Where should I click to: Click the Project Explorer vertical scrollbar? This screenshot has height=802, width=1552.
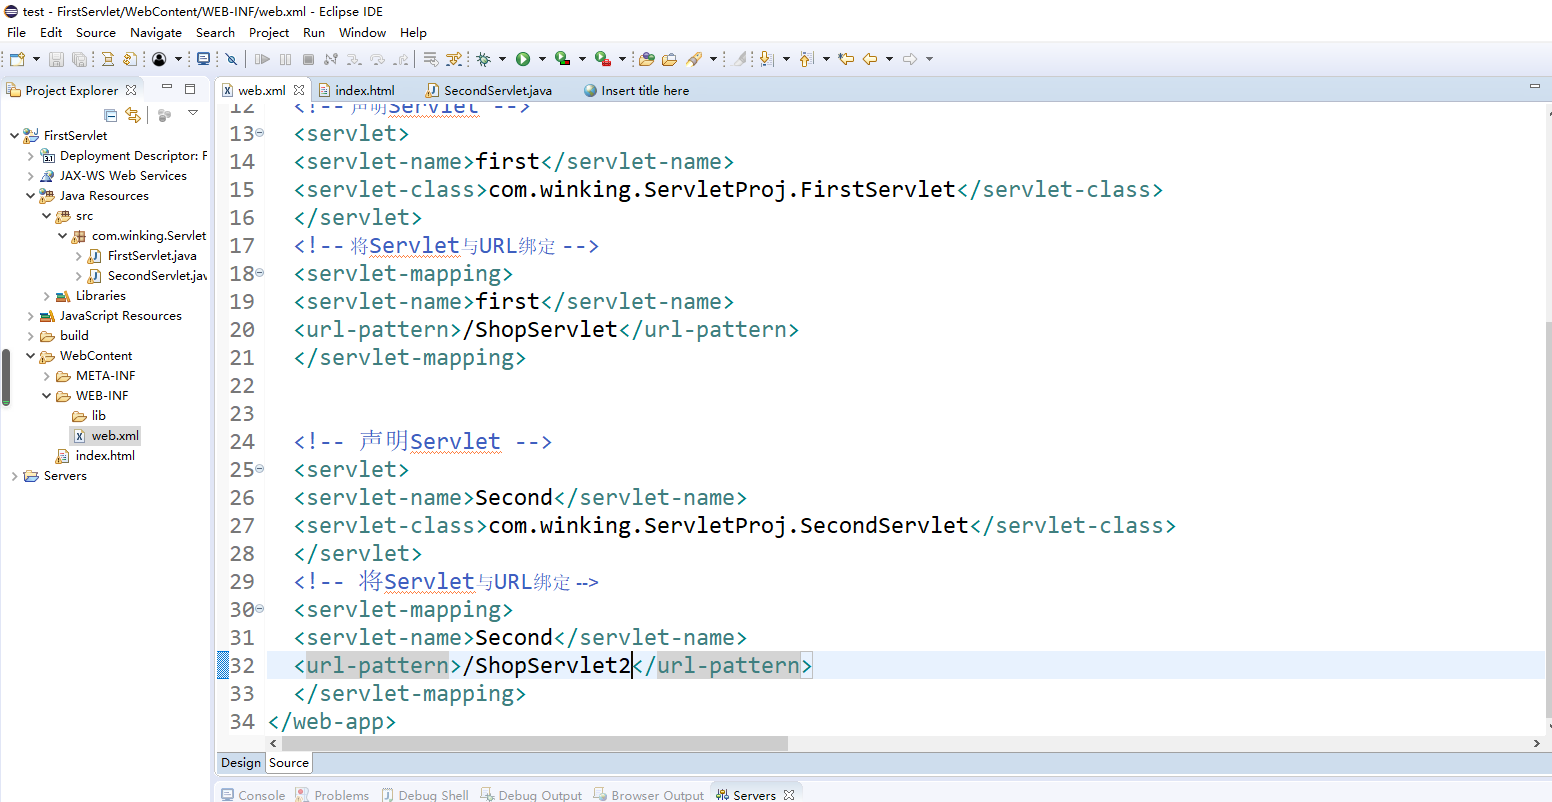[5, 376]
